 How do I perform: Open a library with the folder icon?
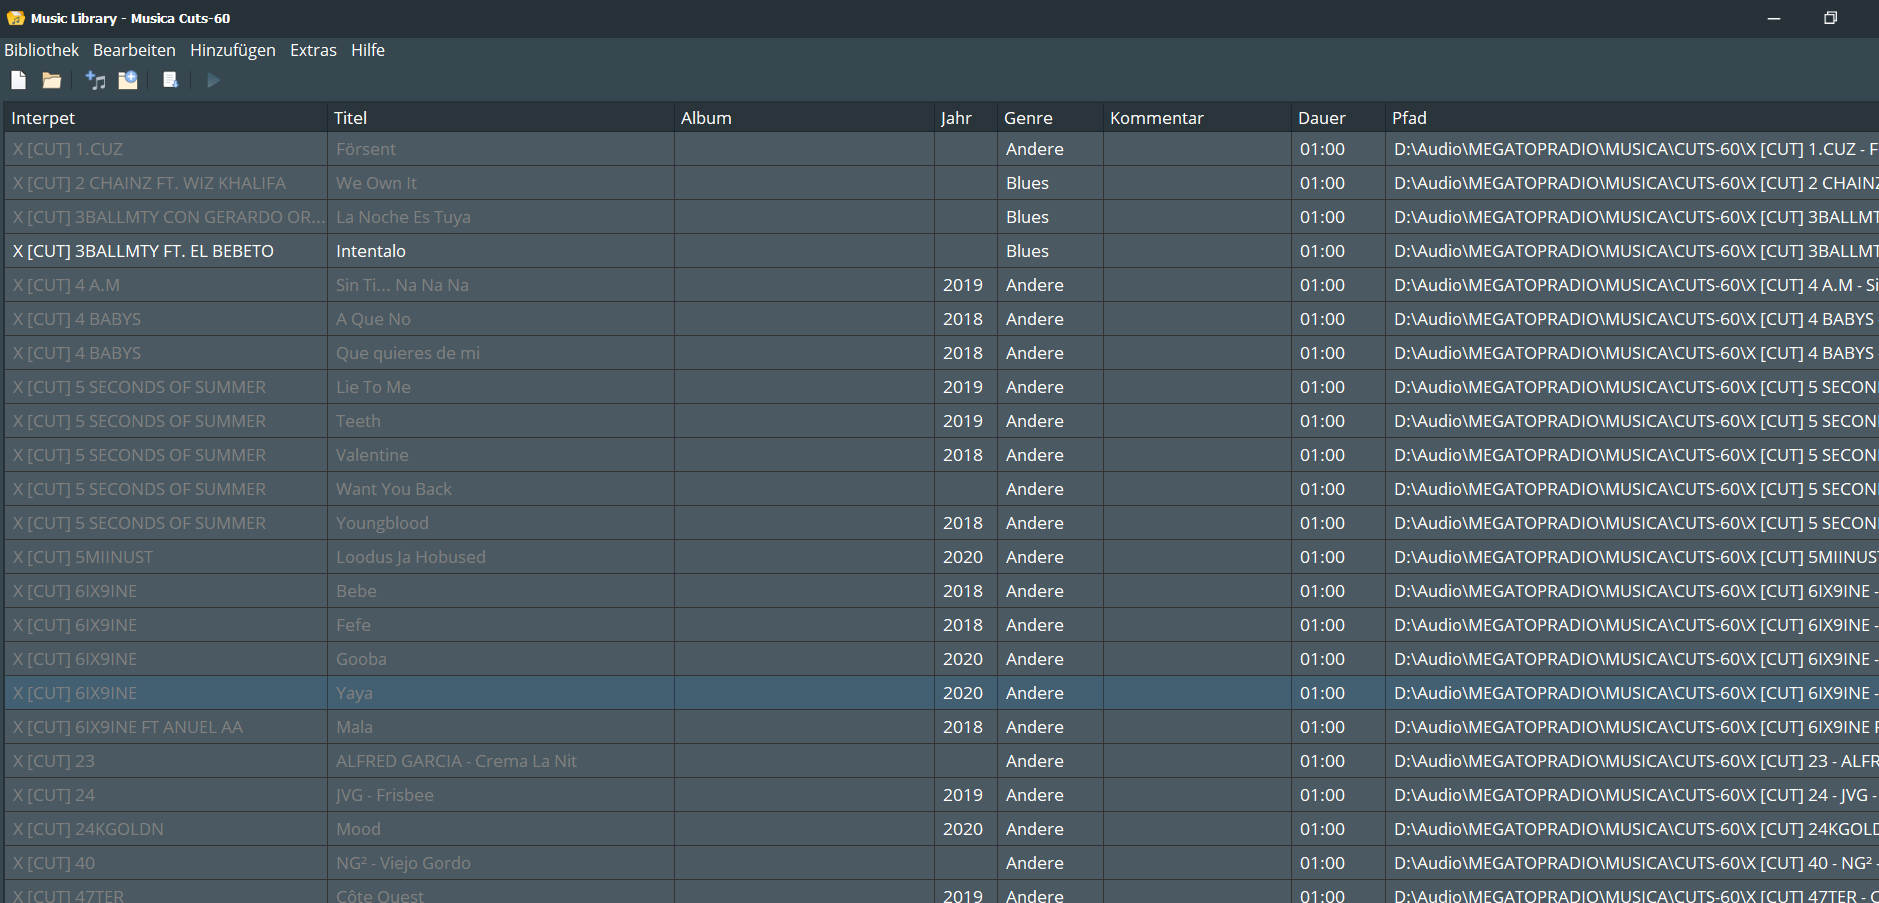point(52,81)
